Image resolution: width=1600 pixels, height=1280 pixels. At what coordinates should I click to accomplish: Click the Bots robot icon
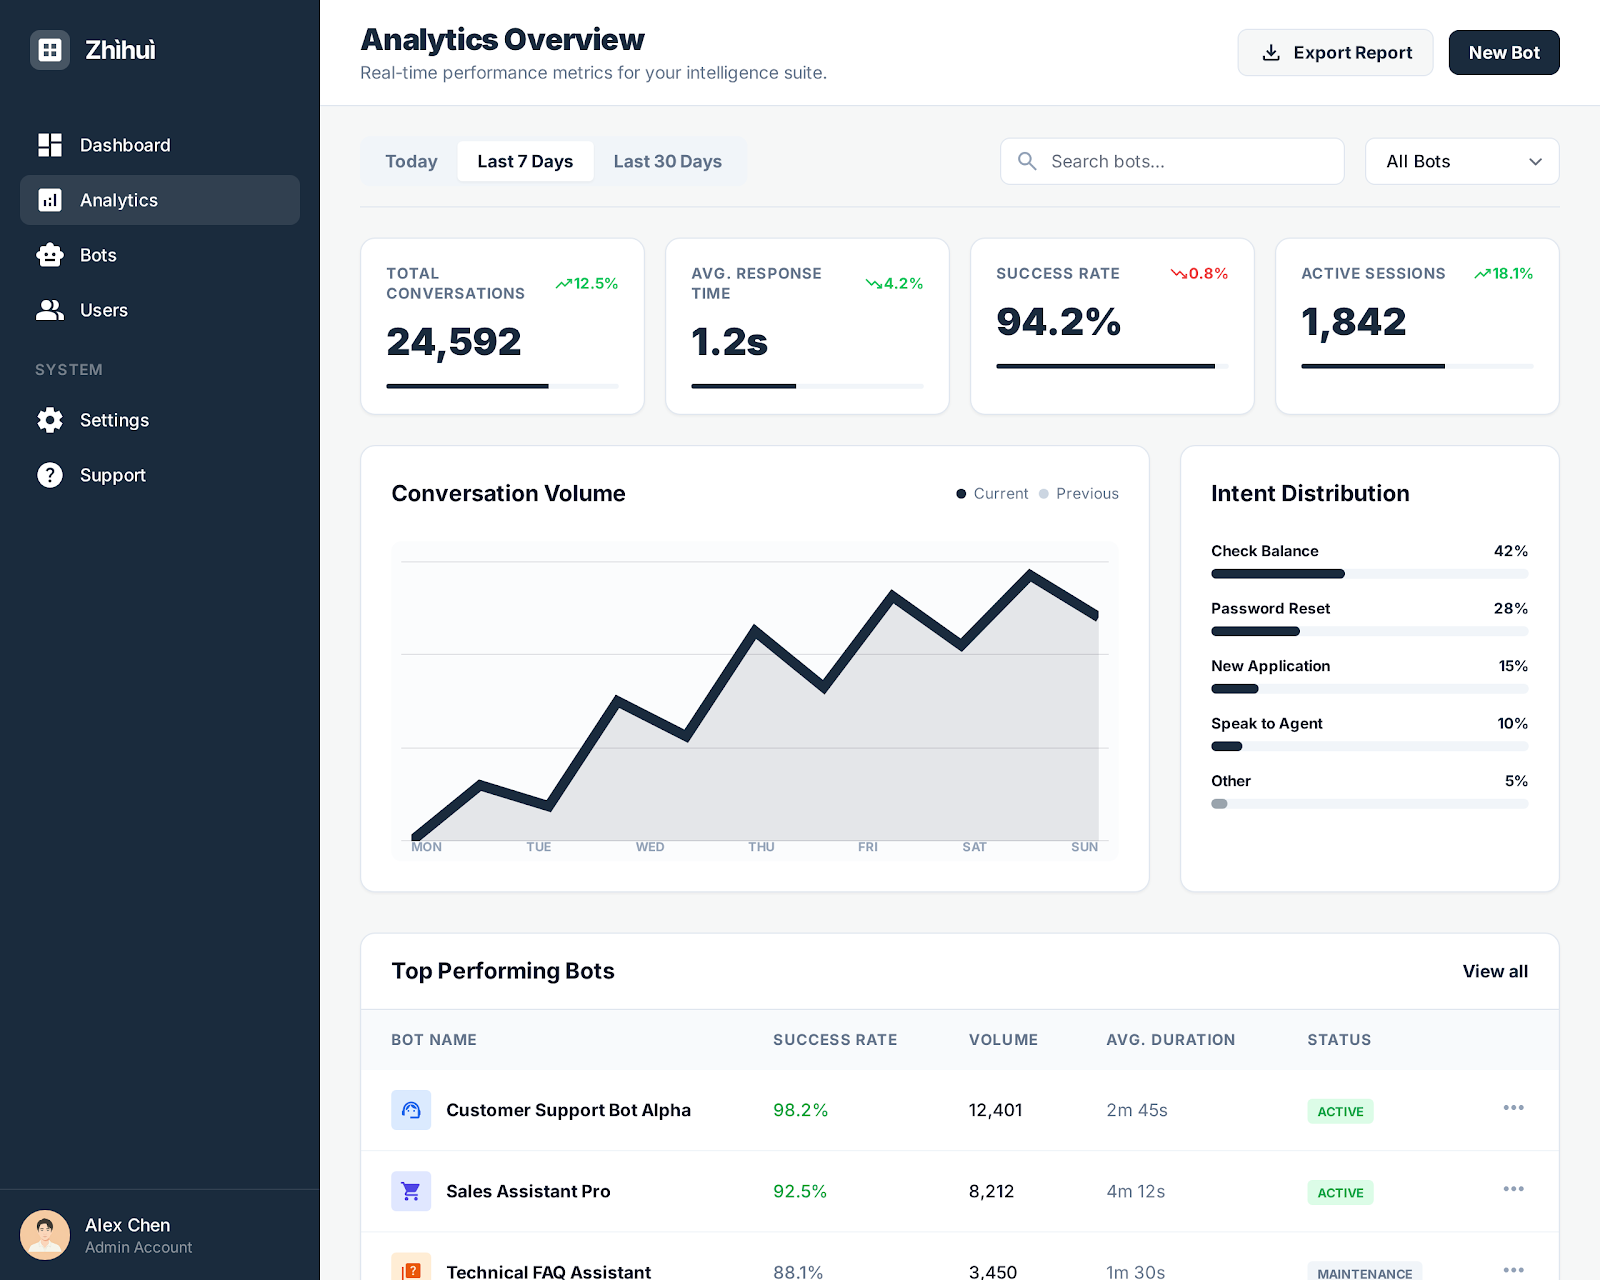pos(50,255)
